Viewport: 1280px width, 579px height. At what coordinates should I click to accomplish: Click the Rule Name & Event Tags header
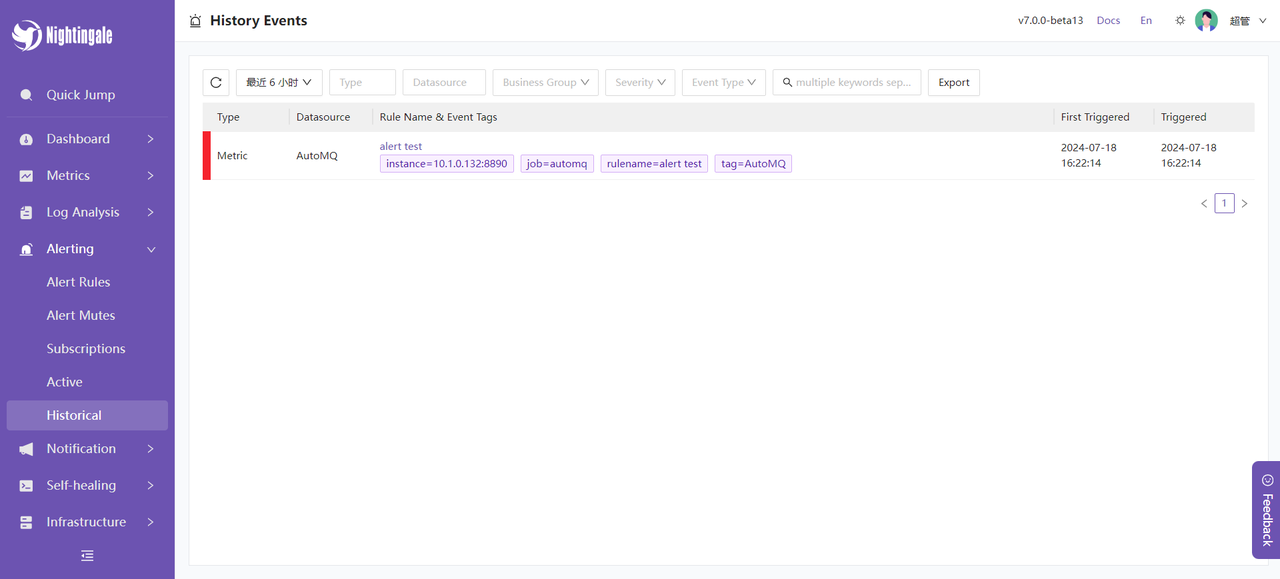point(438,117)
